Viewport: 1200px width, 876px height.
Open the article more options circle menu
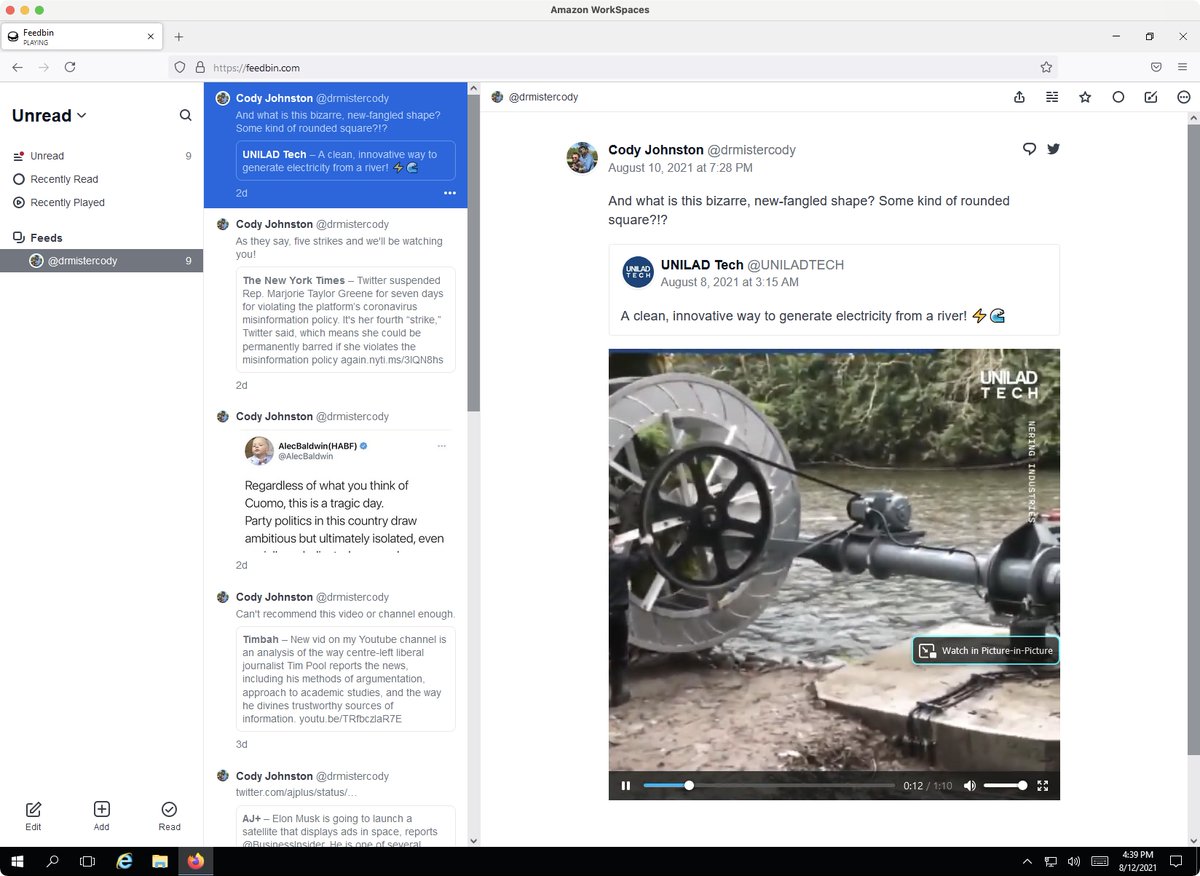pyautogui.click(x=1184, y=97)
